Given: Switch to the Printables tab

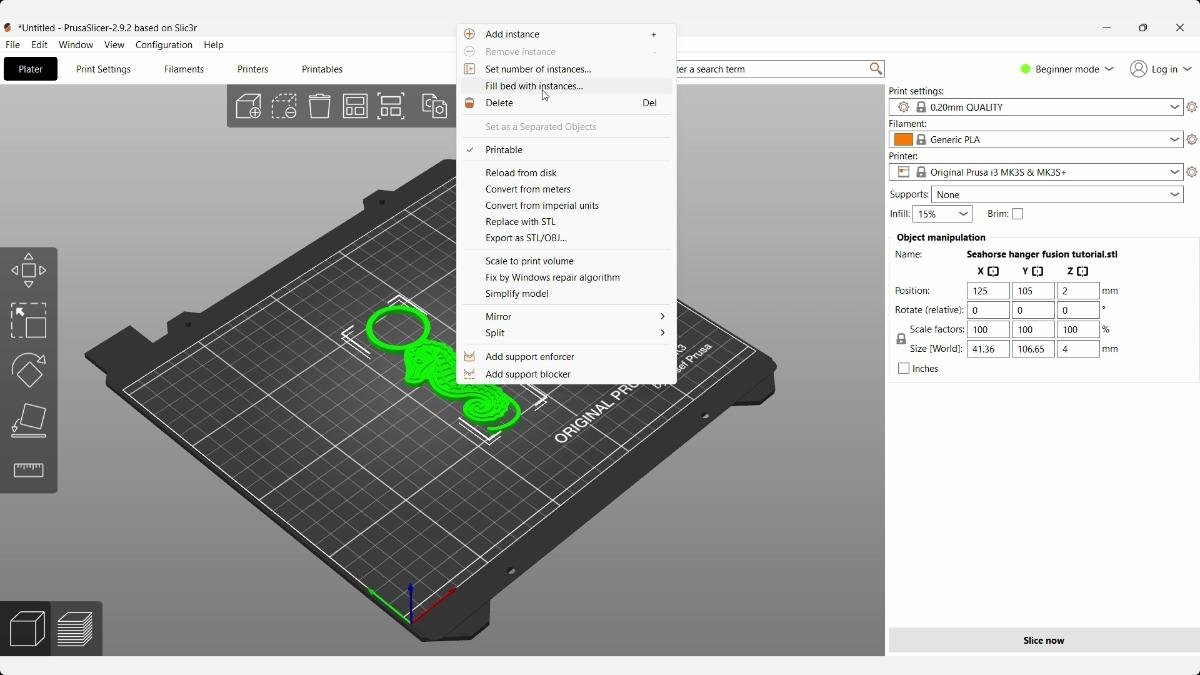Looking at the screenshot, I should coord(322,69).
